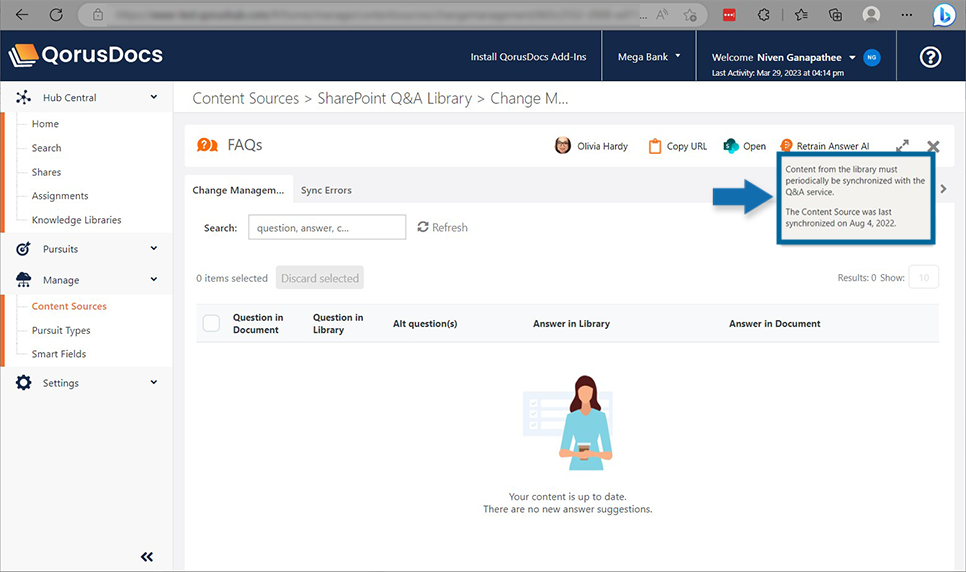The image size is (966, 572).
Task: Click the Manage cloud icon
Action: [23, 279]
